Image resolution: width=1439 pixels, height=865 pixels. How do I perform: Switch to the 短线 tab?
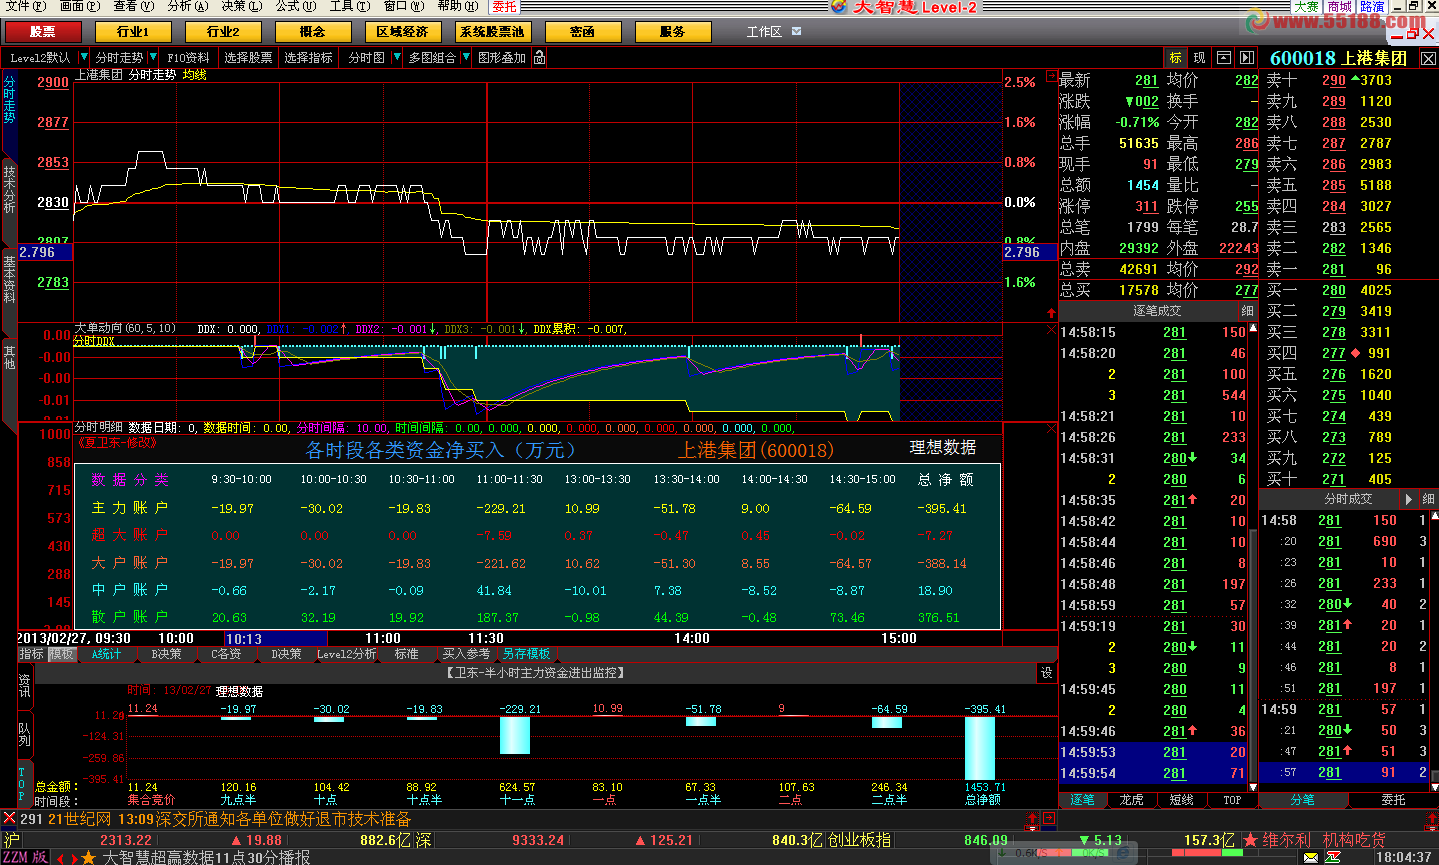pyautogui.click(x=1182, y=800)
